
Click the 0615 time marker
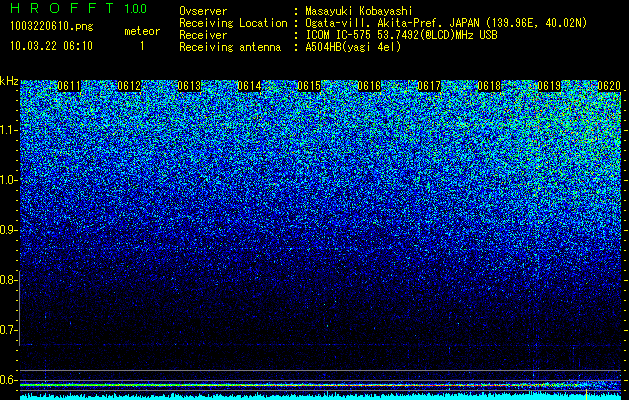(x=309, y=86)
